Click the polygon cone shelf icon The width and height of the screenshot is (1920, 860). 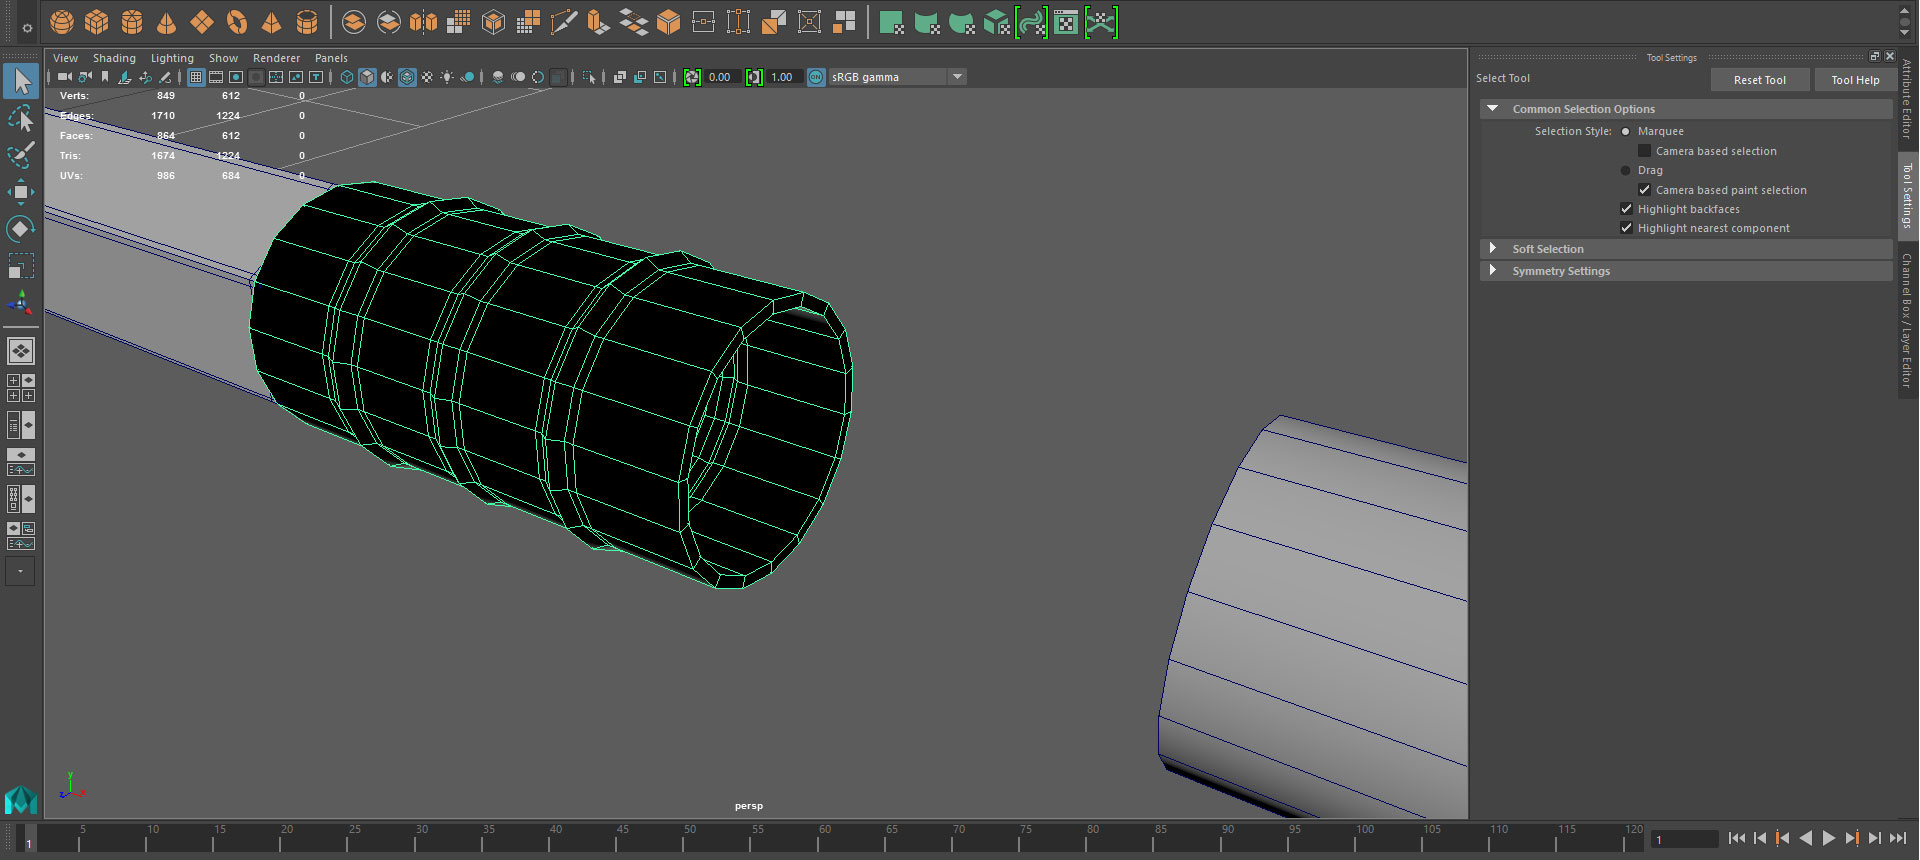(167, 22)
